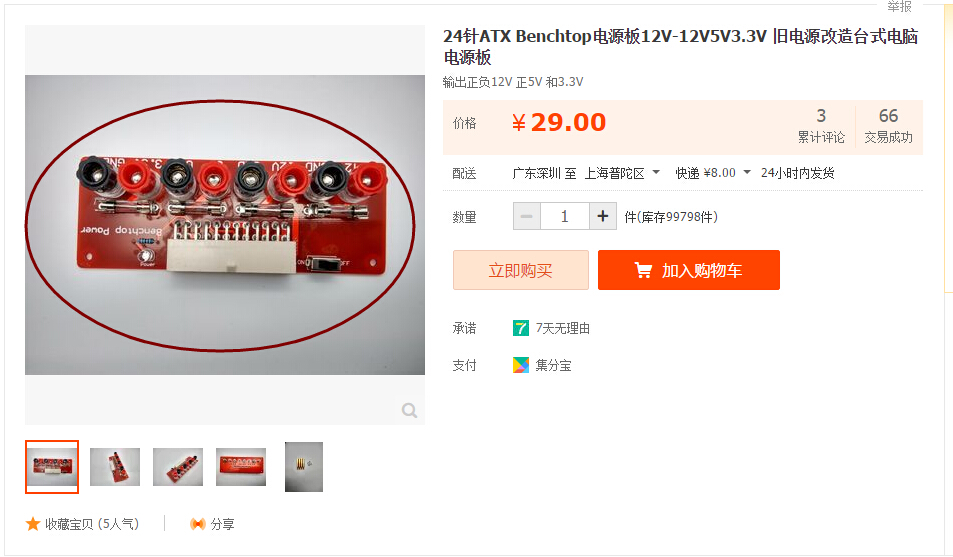Decrease quantity with the minus button
Image resolution: width=953 pixels, height=557 pixels.
(x=527, y=216)
